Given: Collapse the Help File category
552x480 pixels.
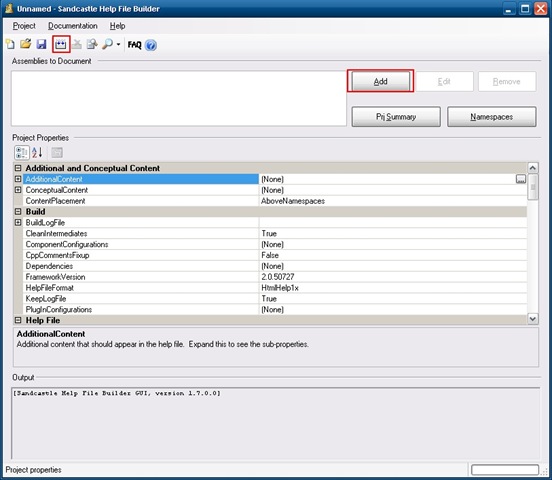Looking at the screenshot, I should click(x=18, y=320).
